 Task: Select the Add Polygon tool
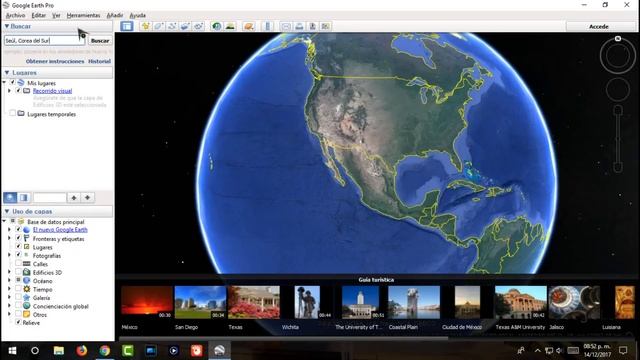coord(158,26)
